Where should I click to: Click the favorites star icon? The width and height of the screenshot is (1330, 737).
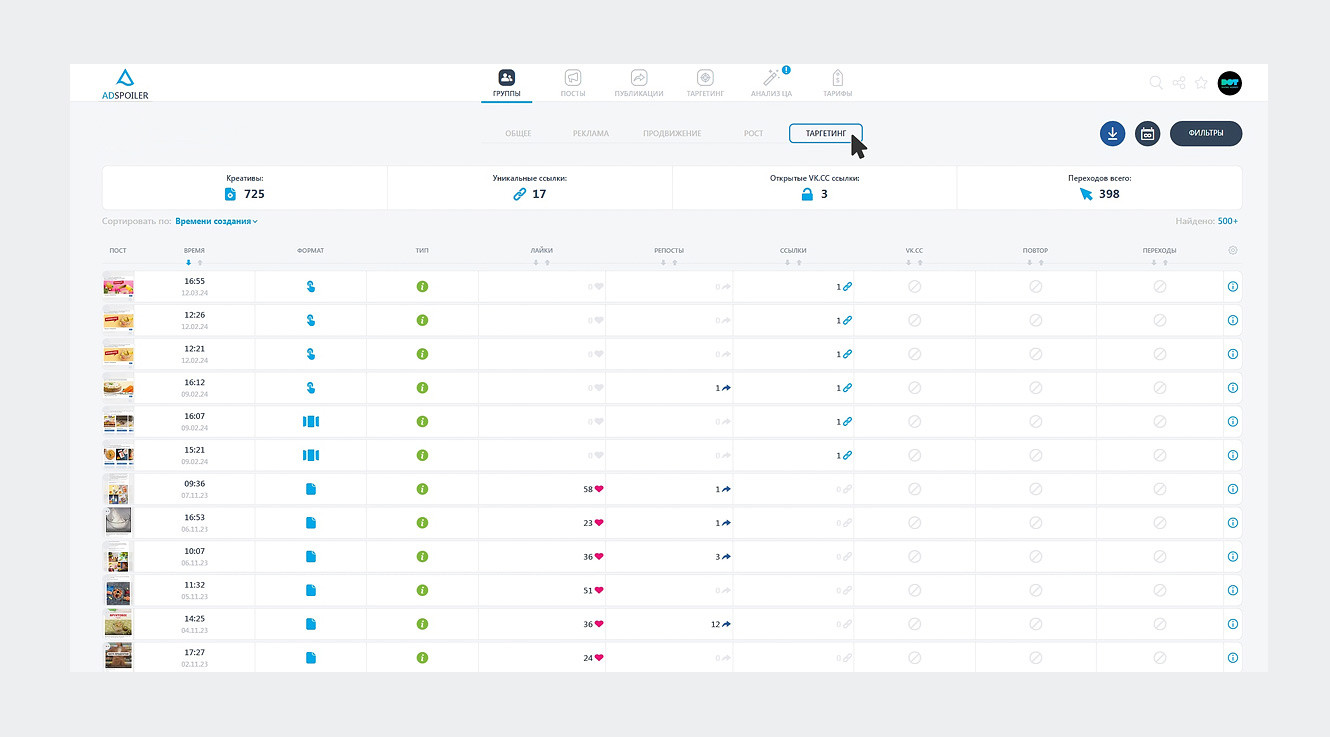[x=1201, y=83]
